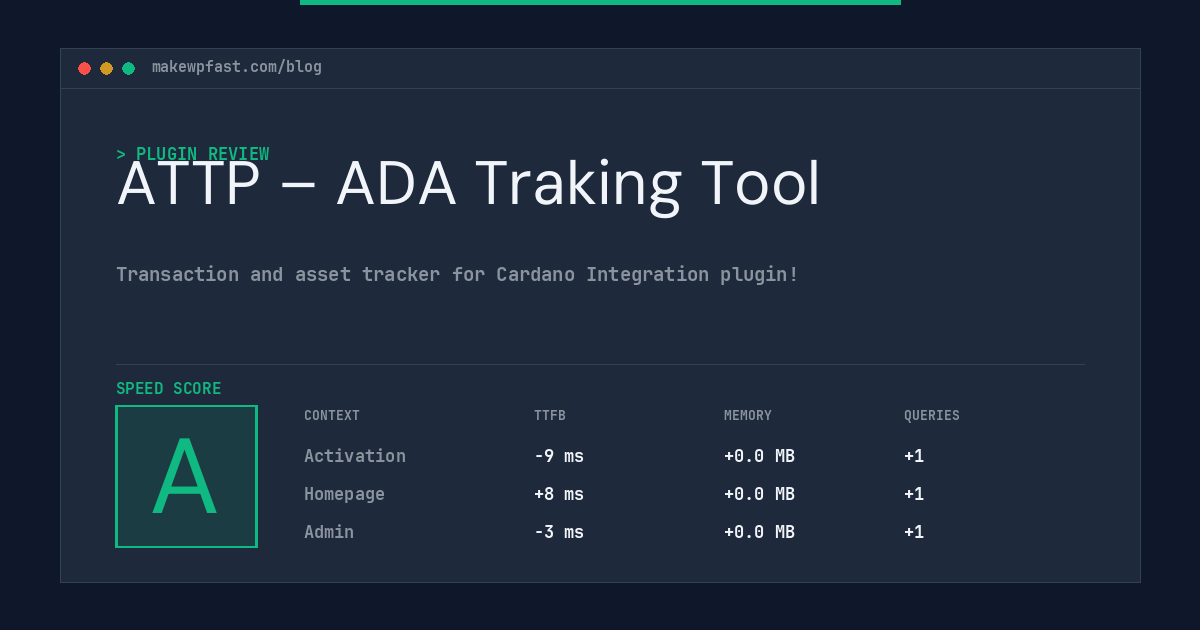
Task: Select the Homepage row label
Action: coord(344,494)
